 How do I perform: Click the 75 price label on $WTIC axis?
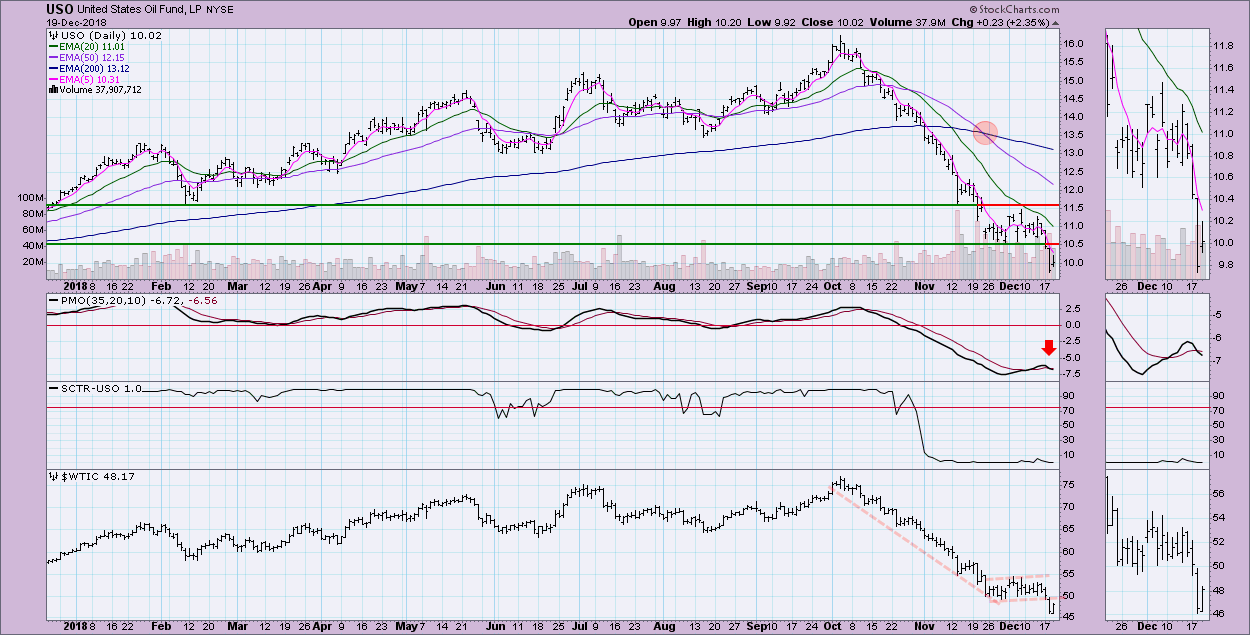pyautogui.click(x=1070, y=484)
